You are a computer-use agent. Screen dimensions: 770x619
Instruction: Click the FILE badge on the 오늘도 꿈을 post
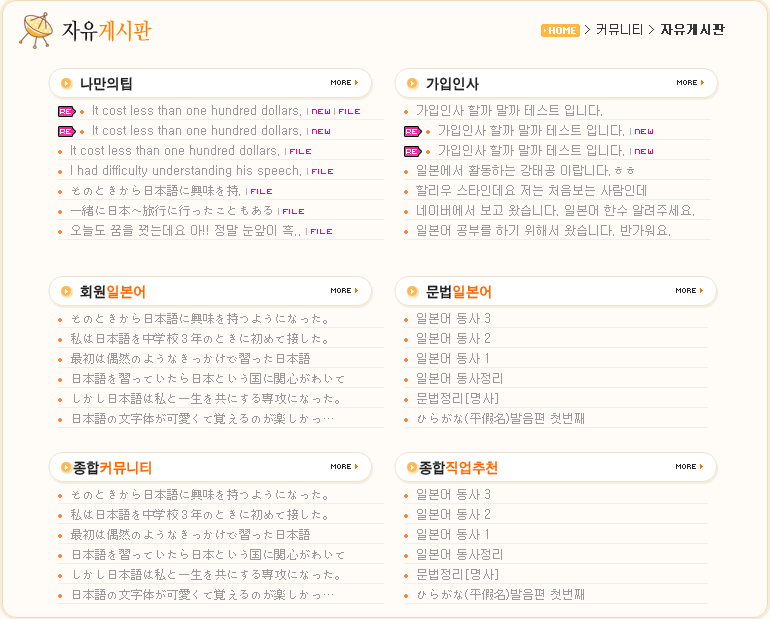click(x=320, y=231)
